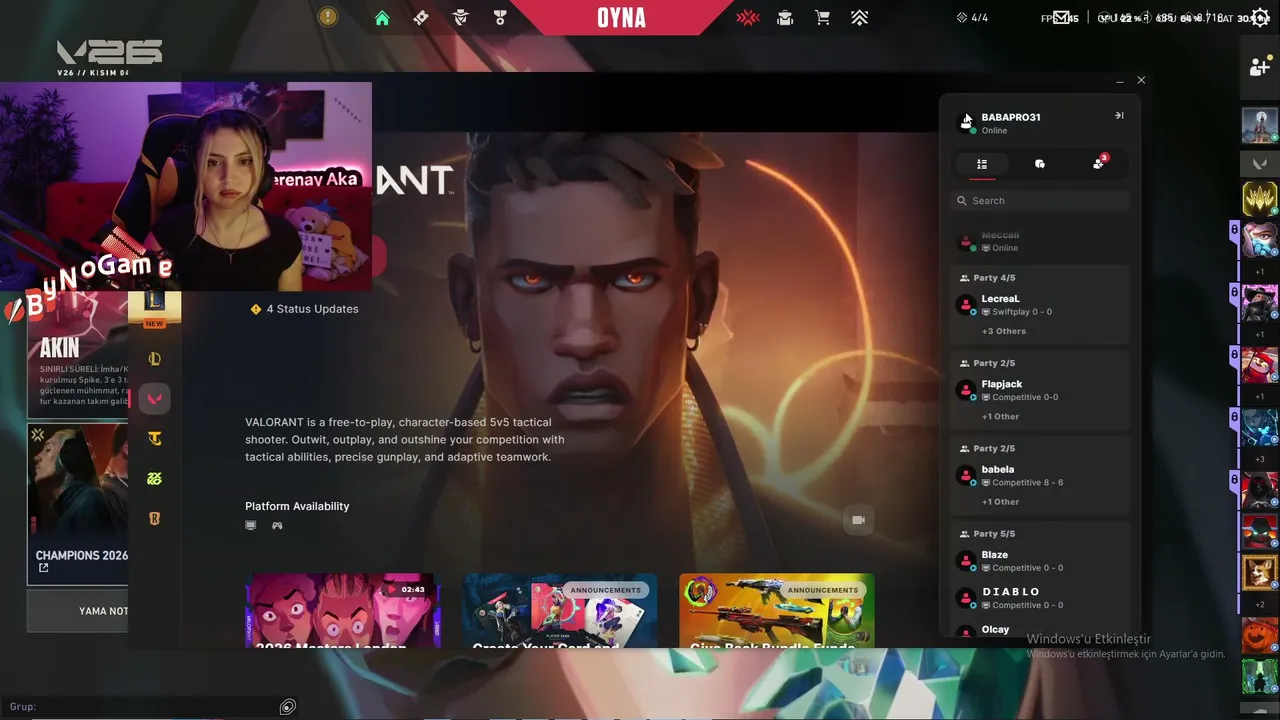Click the Grup chat input field
1280x720 pixels.
coord(140,707)
